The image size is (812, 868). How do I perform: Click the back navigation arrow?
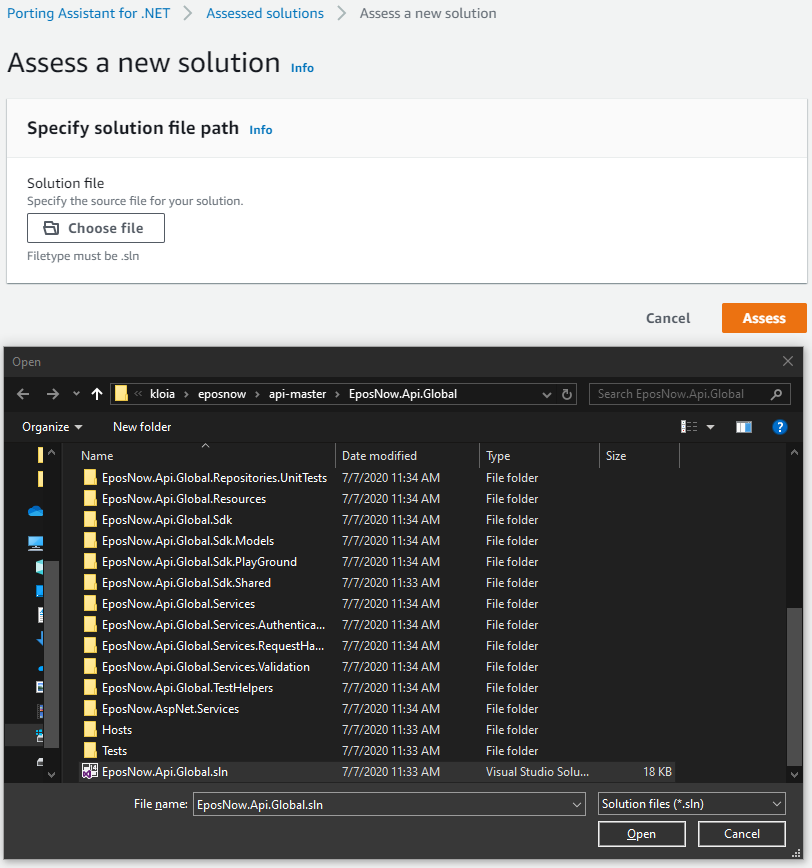[x=23, y=394]
